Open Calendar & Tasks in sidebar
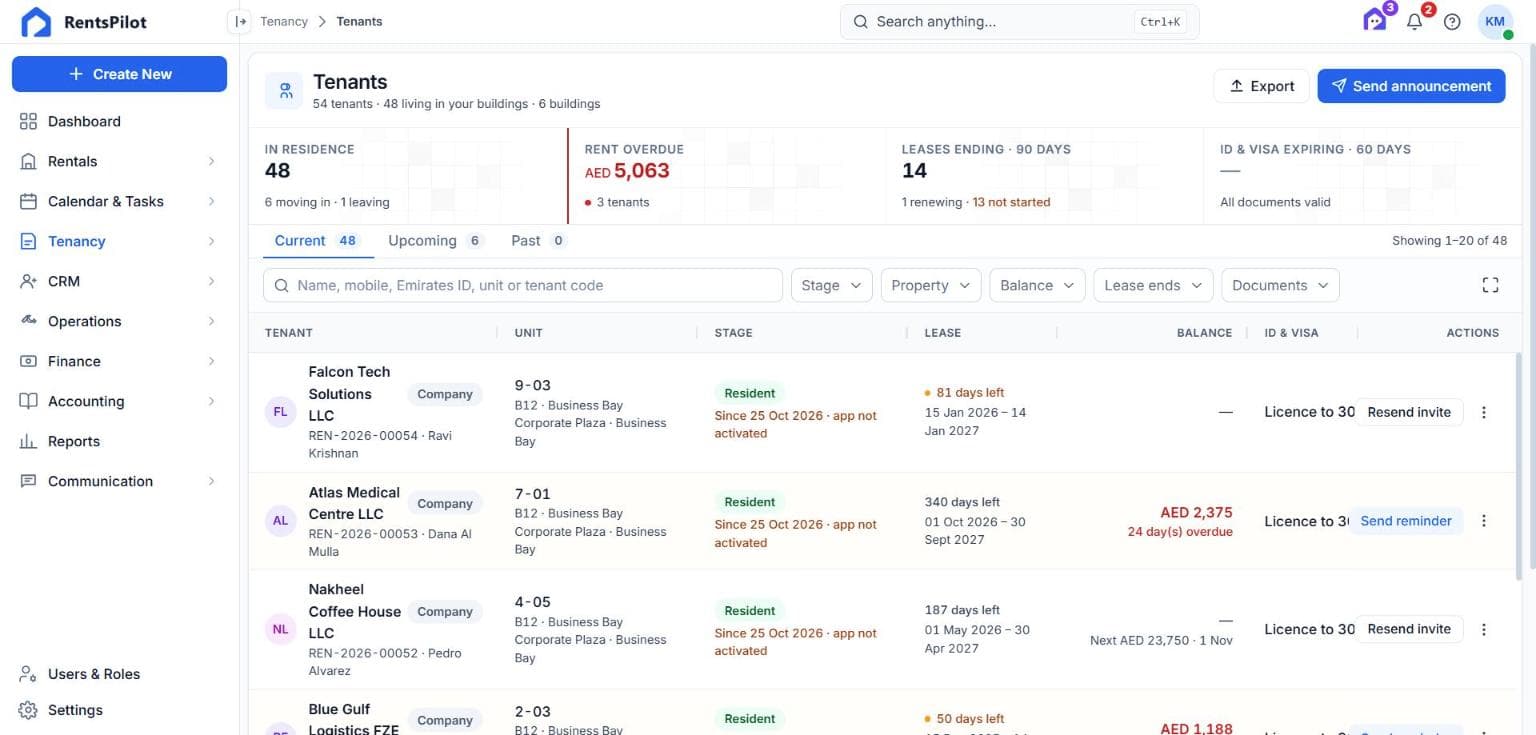The image size is (1536, 735). pyautogui.click(x=119, y=201)
